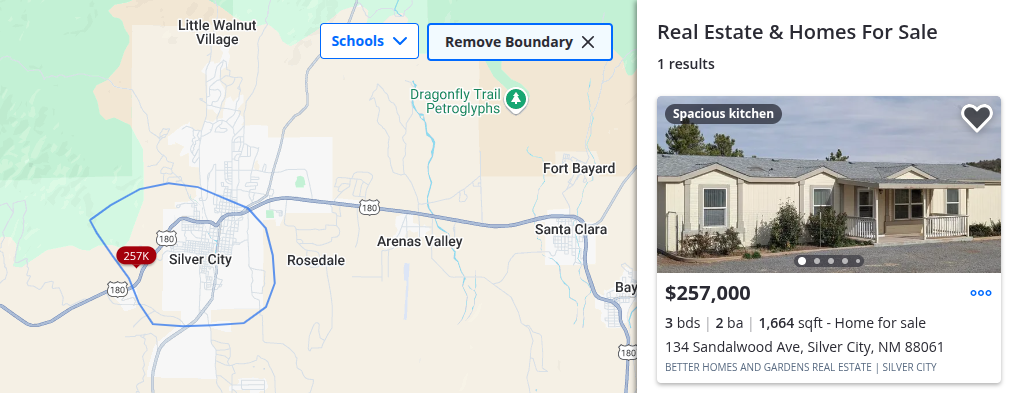1010x393 pixels.
Task: Click the $257,000 listing price
Action: [x=707, y=293]
